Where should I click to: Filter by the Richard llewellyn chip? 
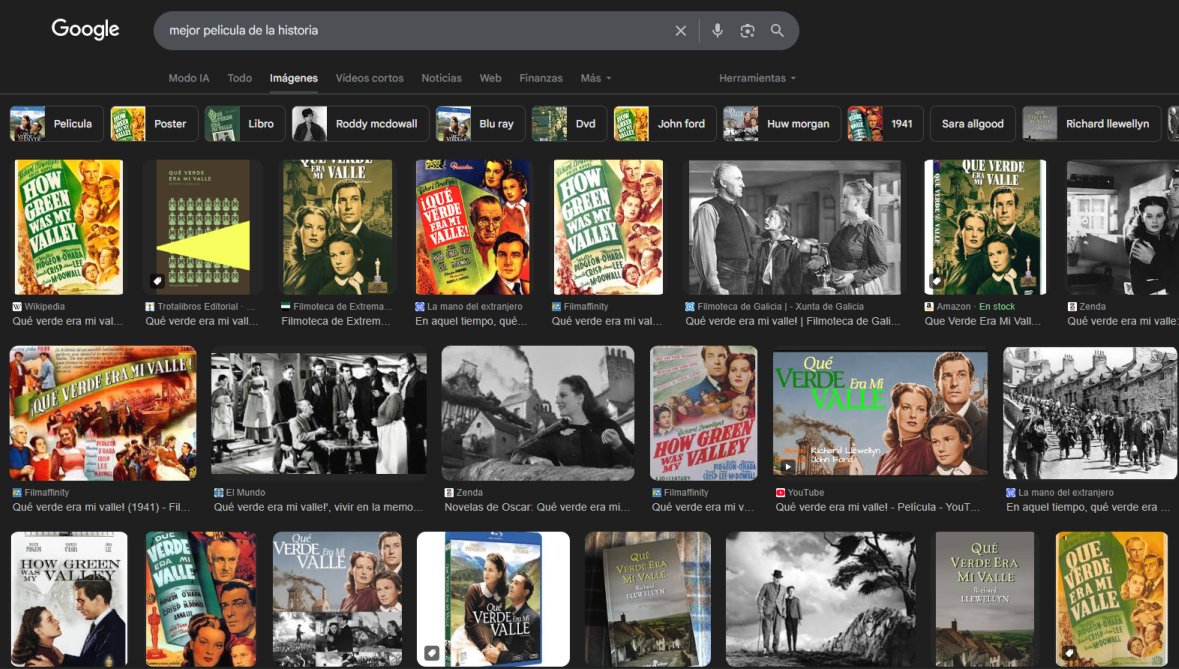point(1092,124)
